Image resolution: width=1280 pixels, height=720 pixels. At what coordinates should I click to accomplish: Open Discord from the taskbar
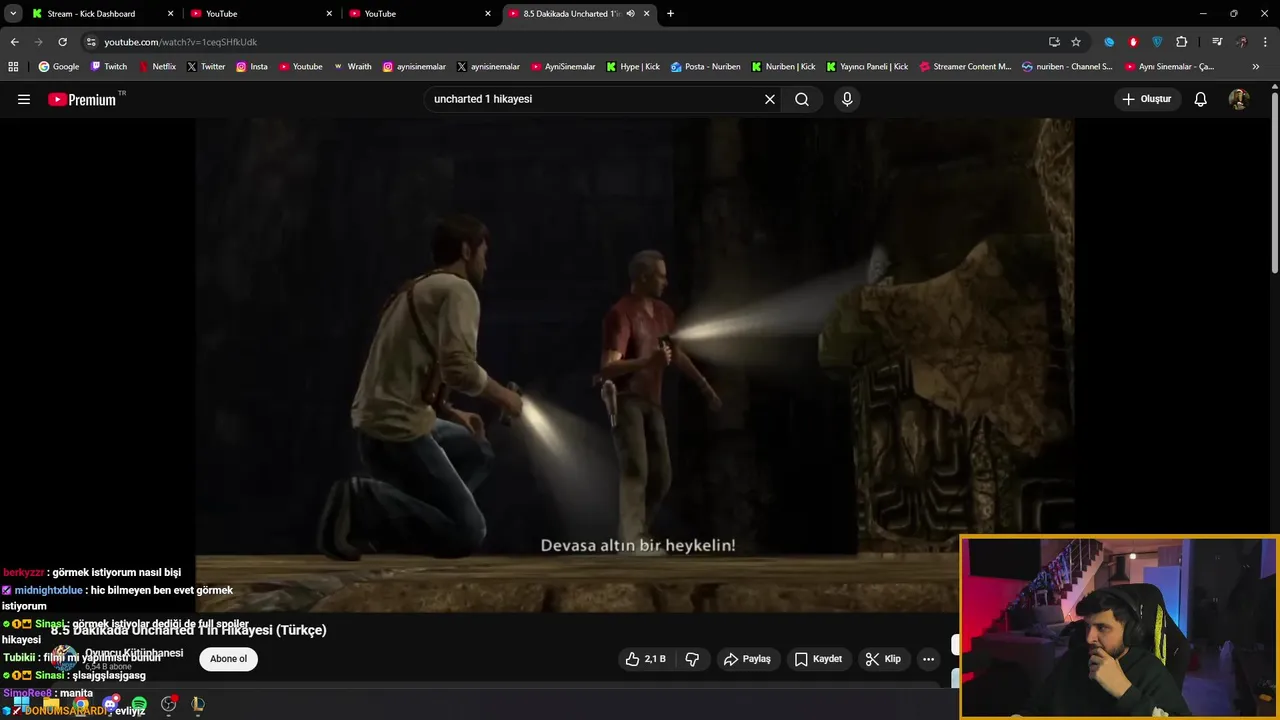(x=110, y=705)
